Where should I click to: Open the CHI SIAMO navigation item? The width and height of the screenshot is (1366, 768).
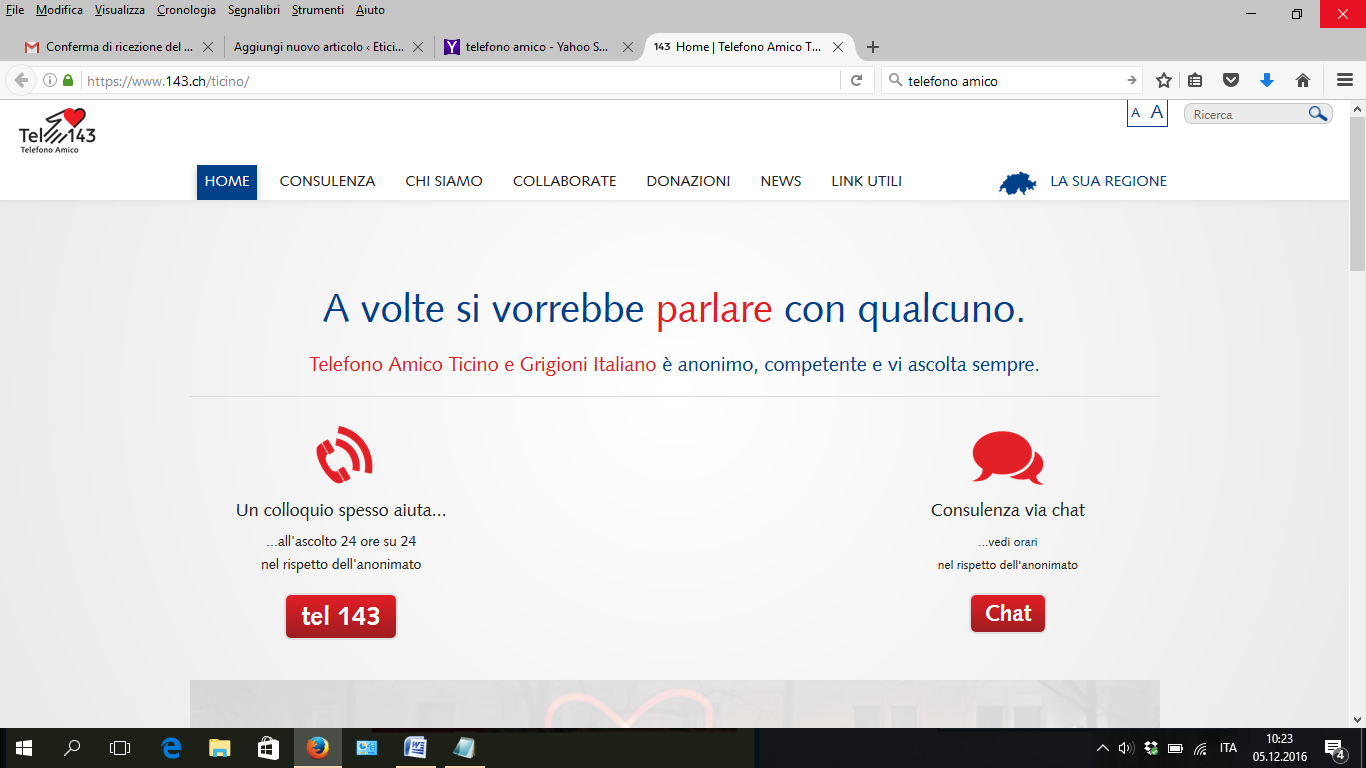(444, 182)
